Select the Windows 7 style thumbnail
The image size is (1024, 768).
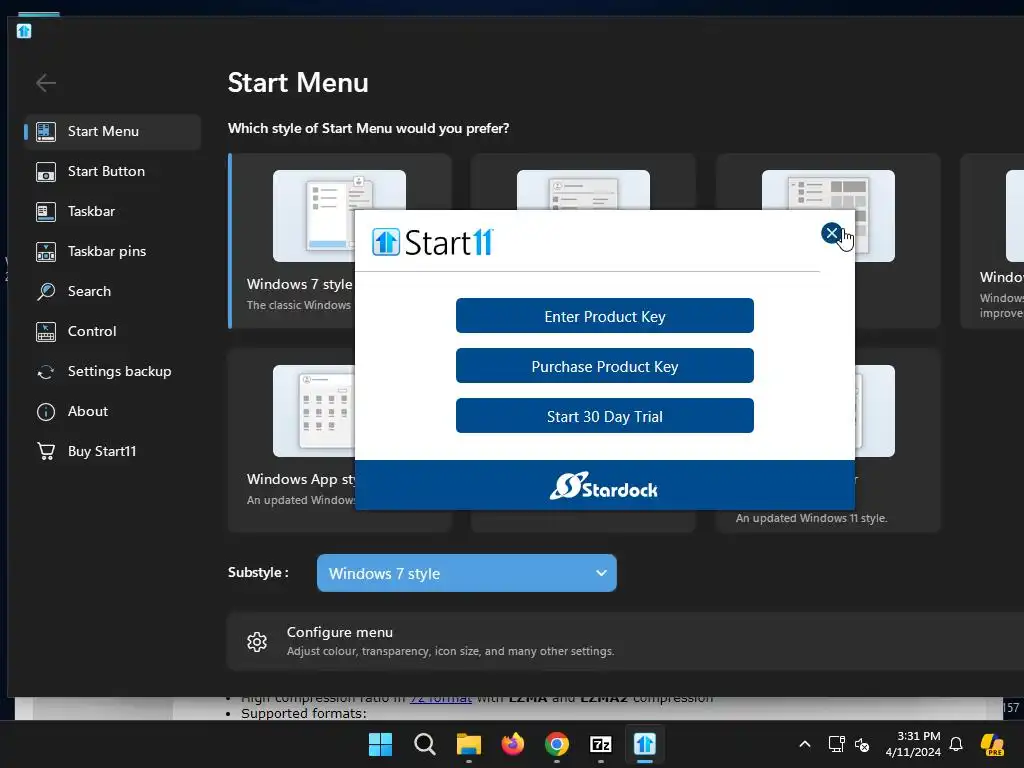click(313, 216)
